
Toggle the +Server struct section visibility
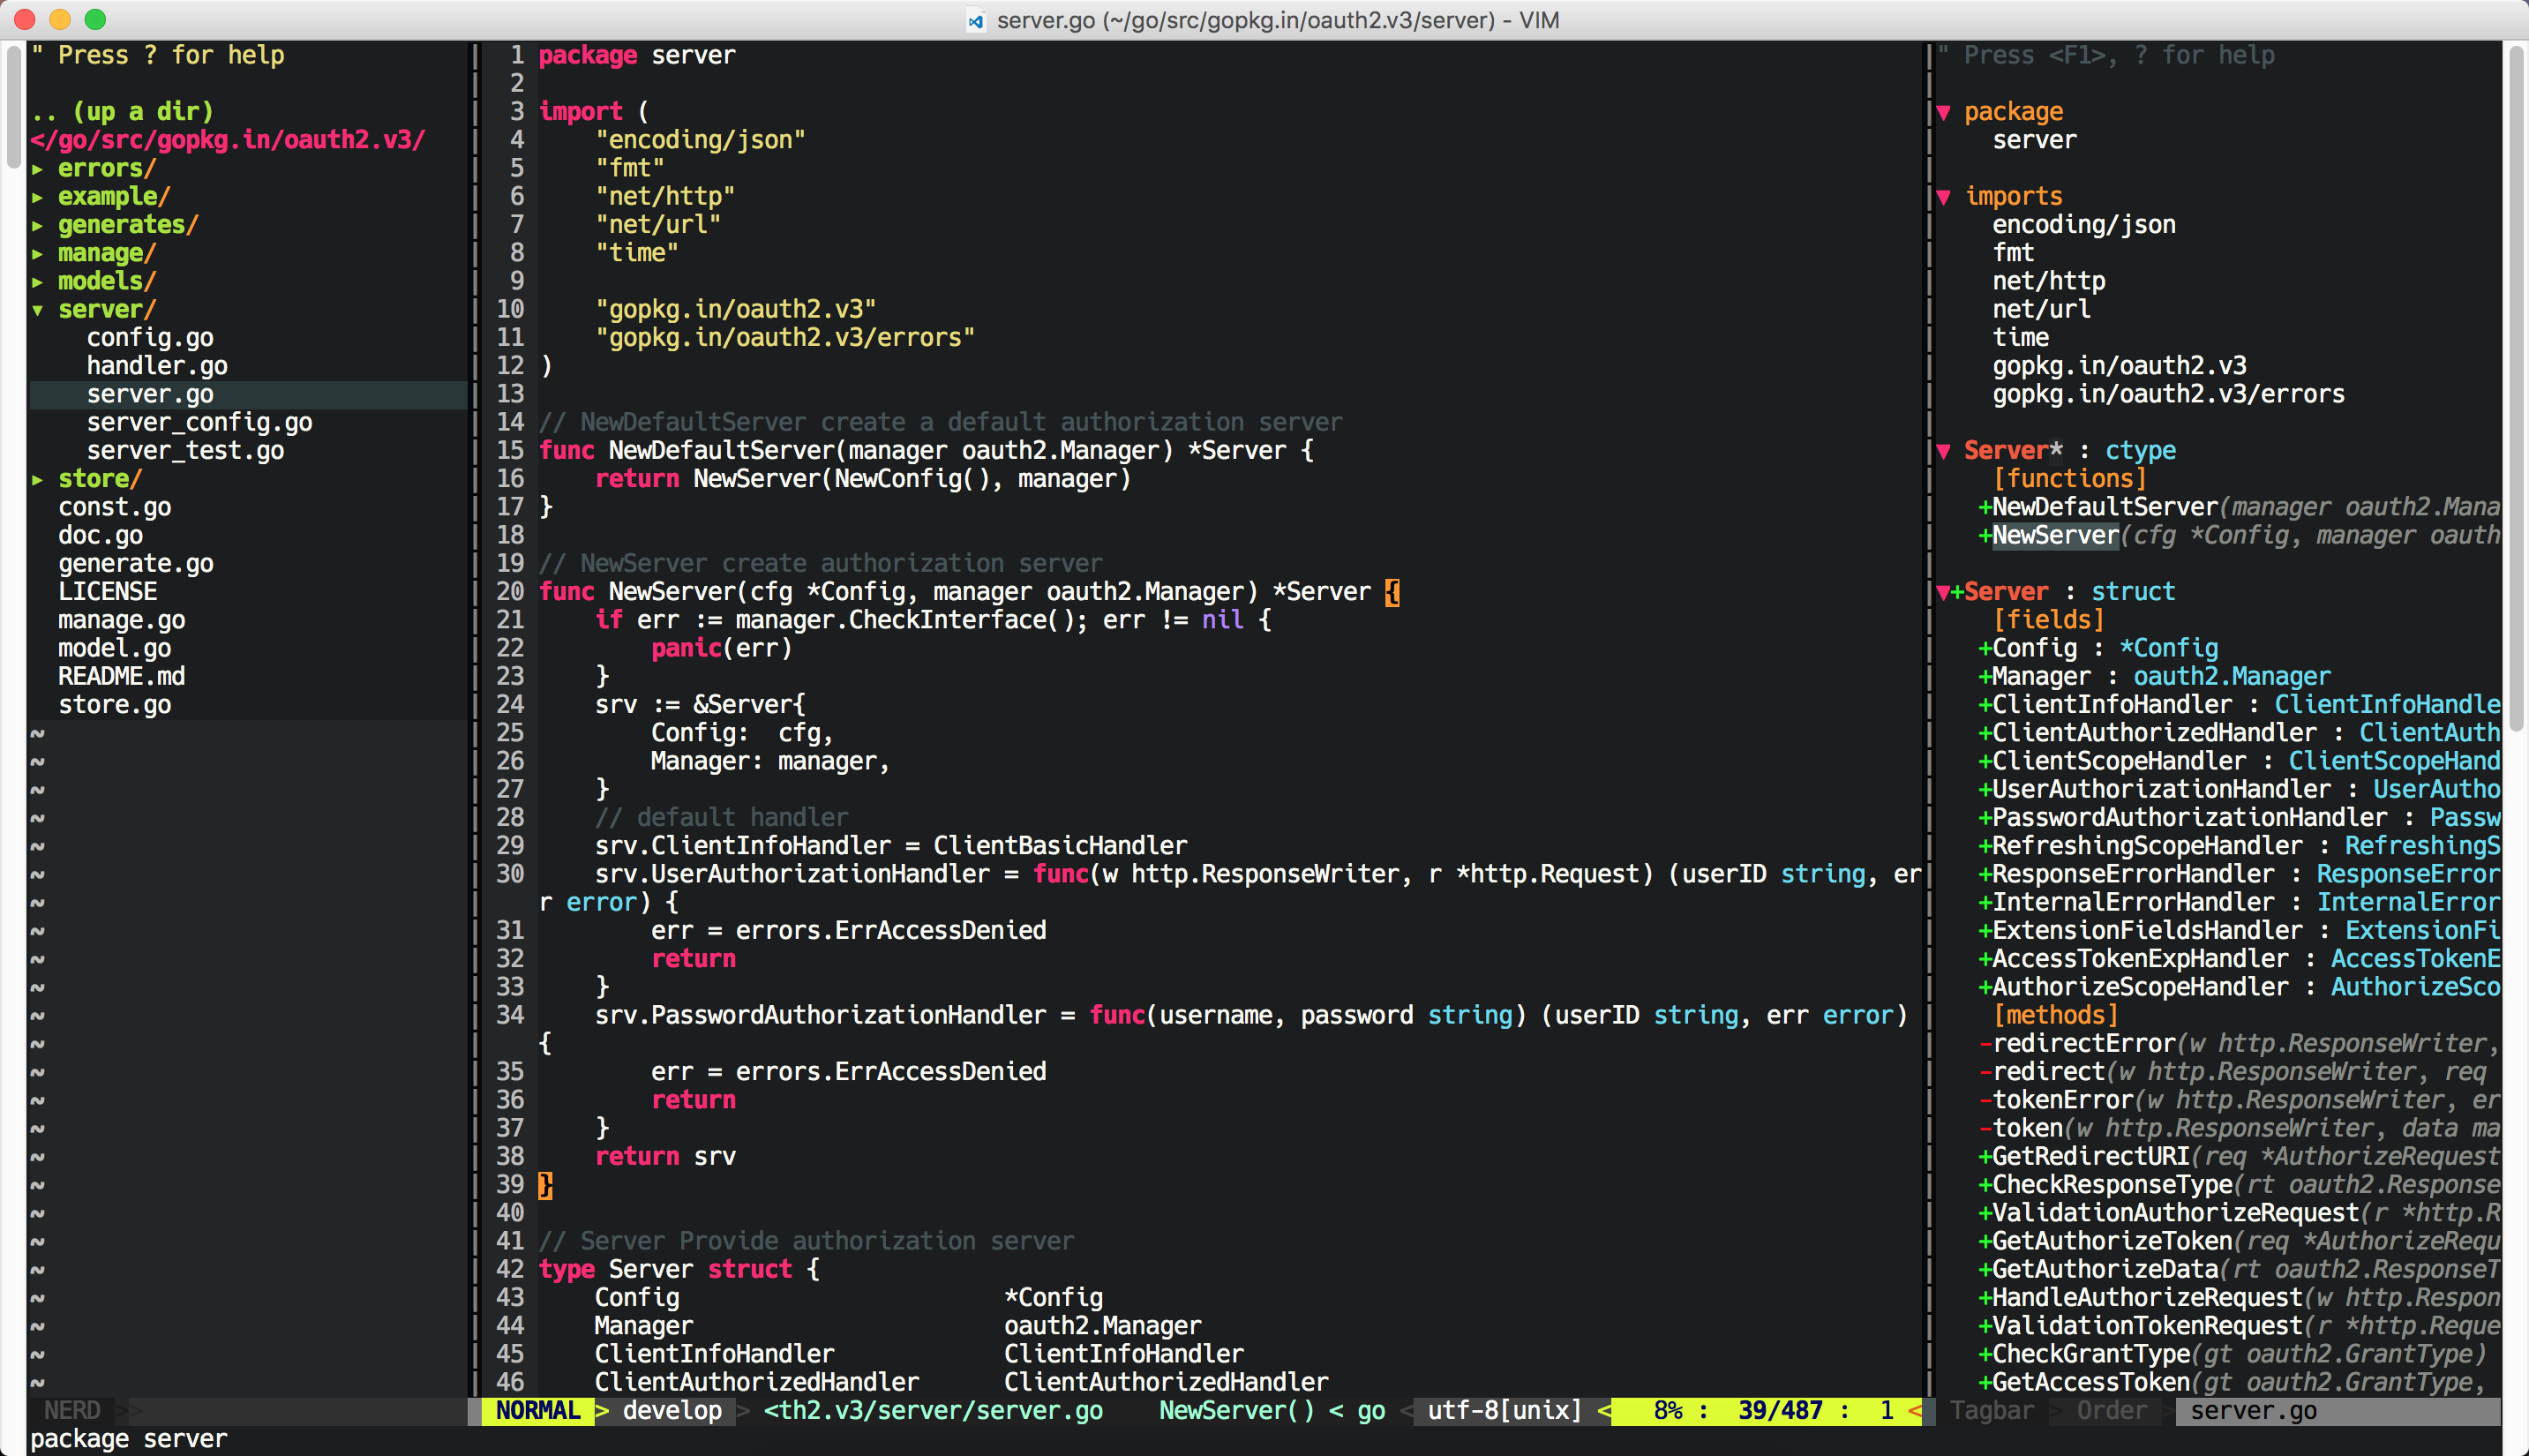coord(1951,590)
